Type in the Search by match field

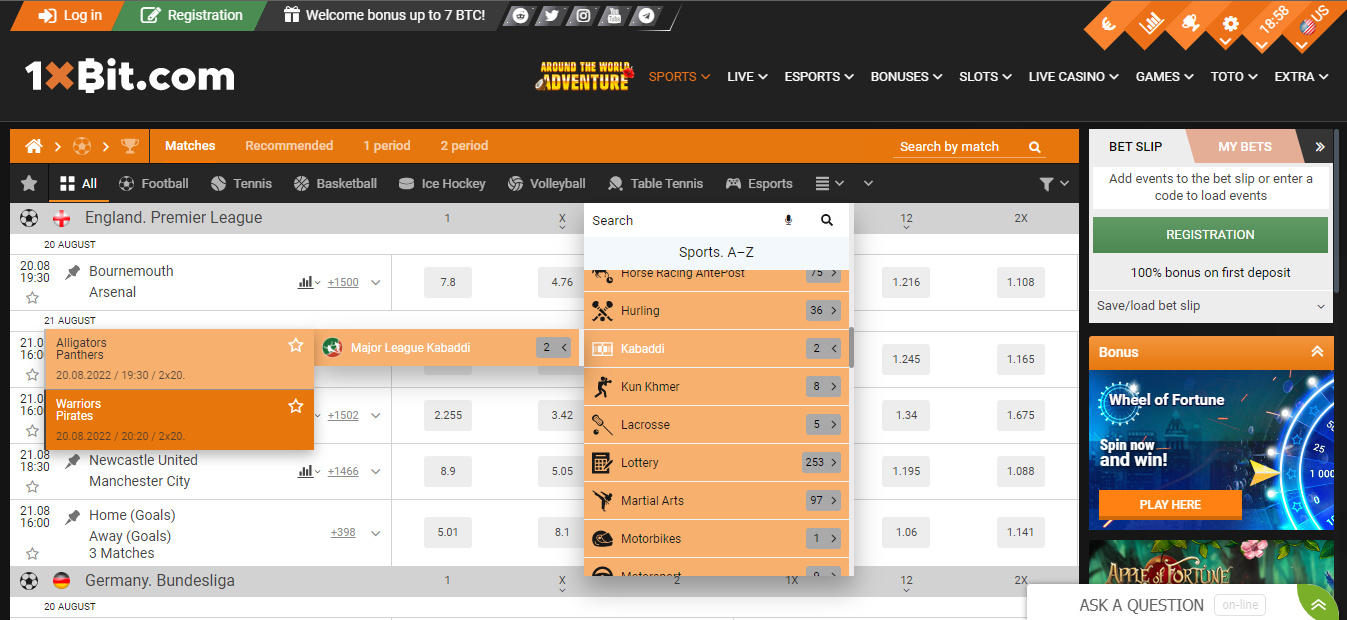pyautogui.click(x=950, y=146)
